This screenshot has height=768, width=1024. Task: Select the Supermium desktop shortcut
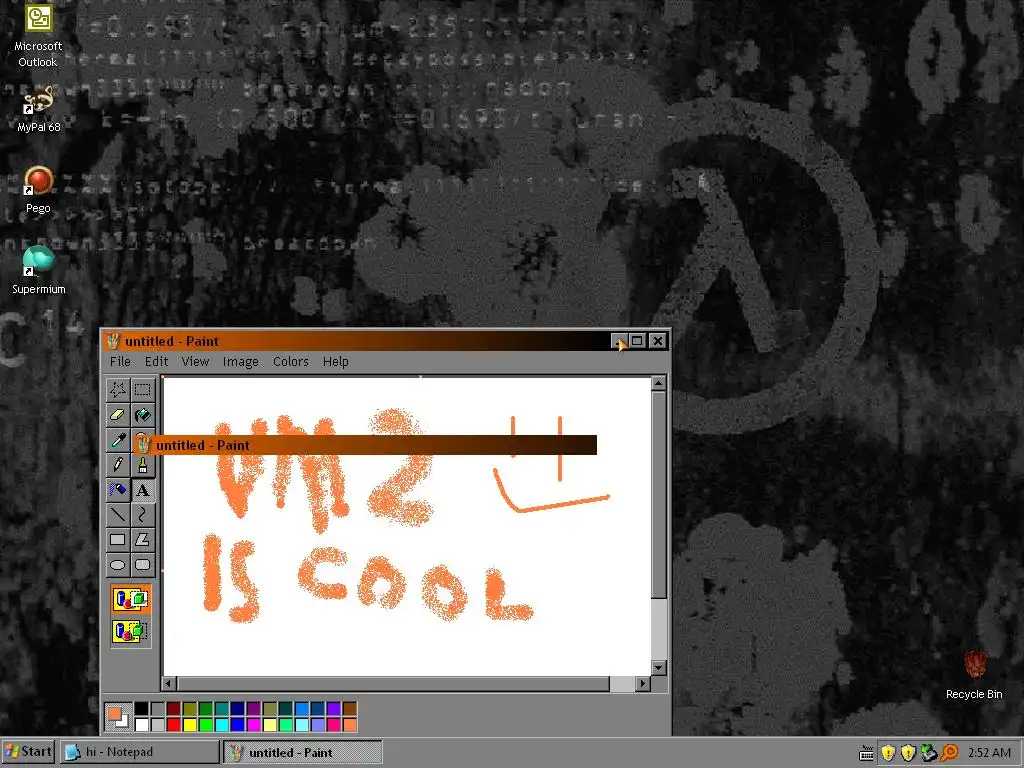click(39, 270)
